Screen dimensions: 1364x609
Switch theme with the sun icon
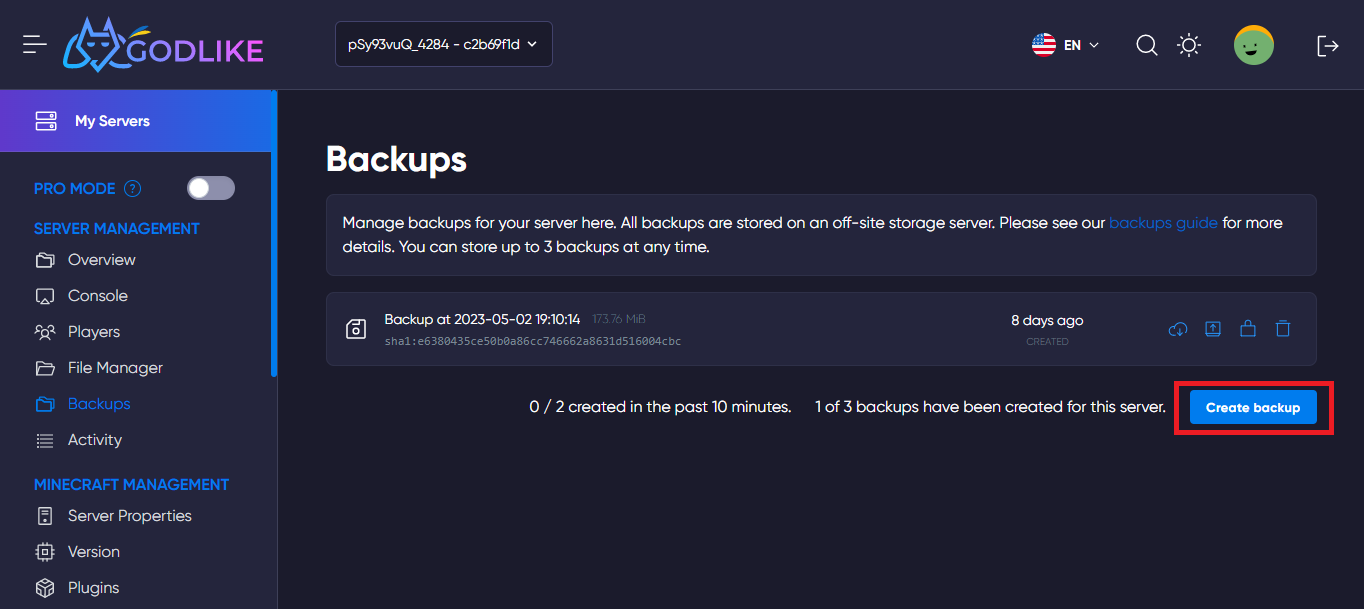pos(1189,45)
